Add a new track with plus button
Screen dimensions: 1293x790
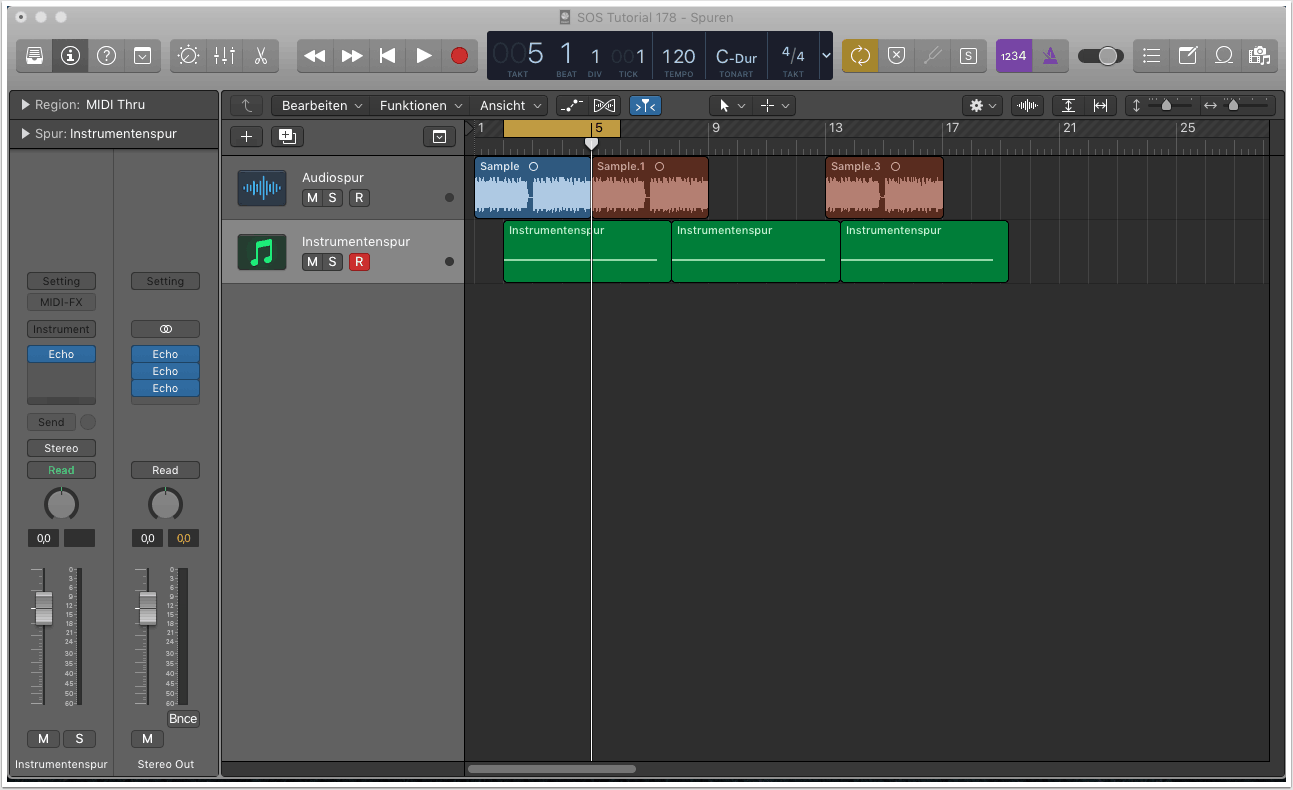point(247,137)
